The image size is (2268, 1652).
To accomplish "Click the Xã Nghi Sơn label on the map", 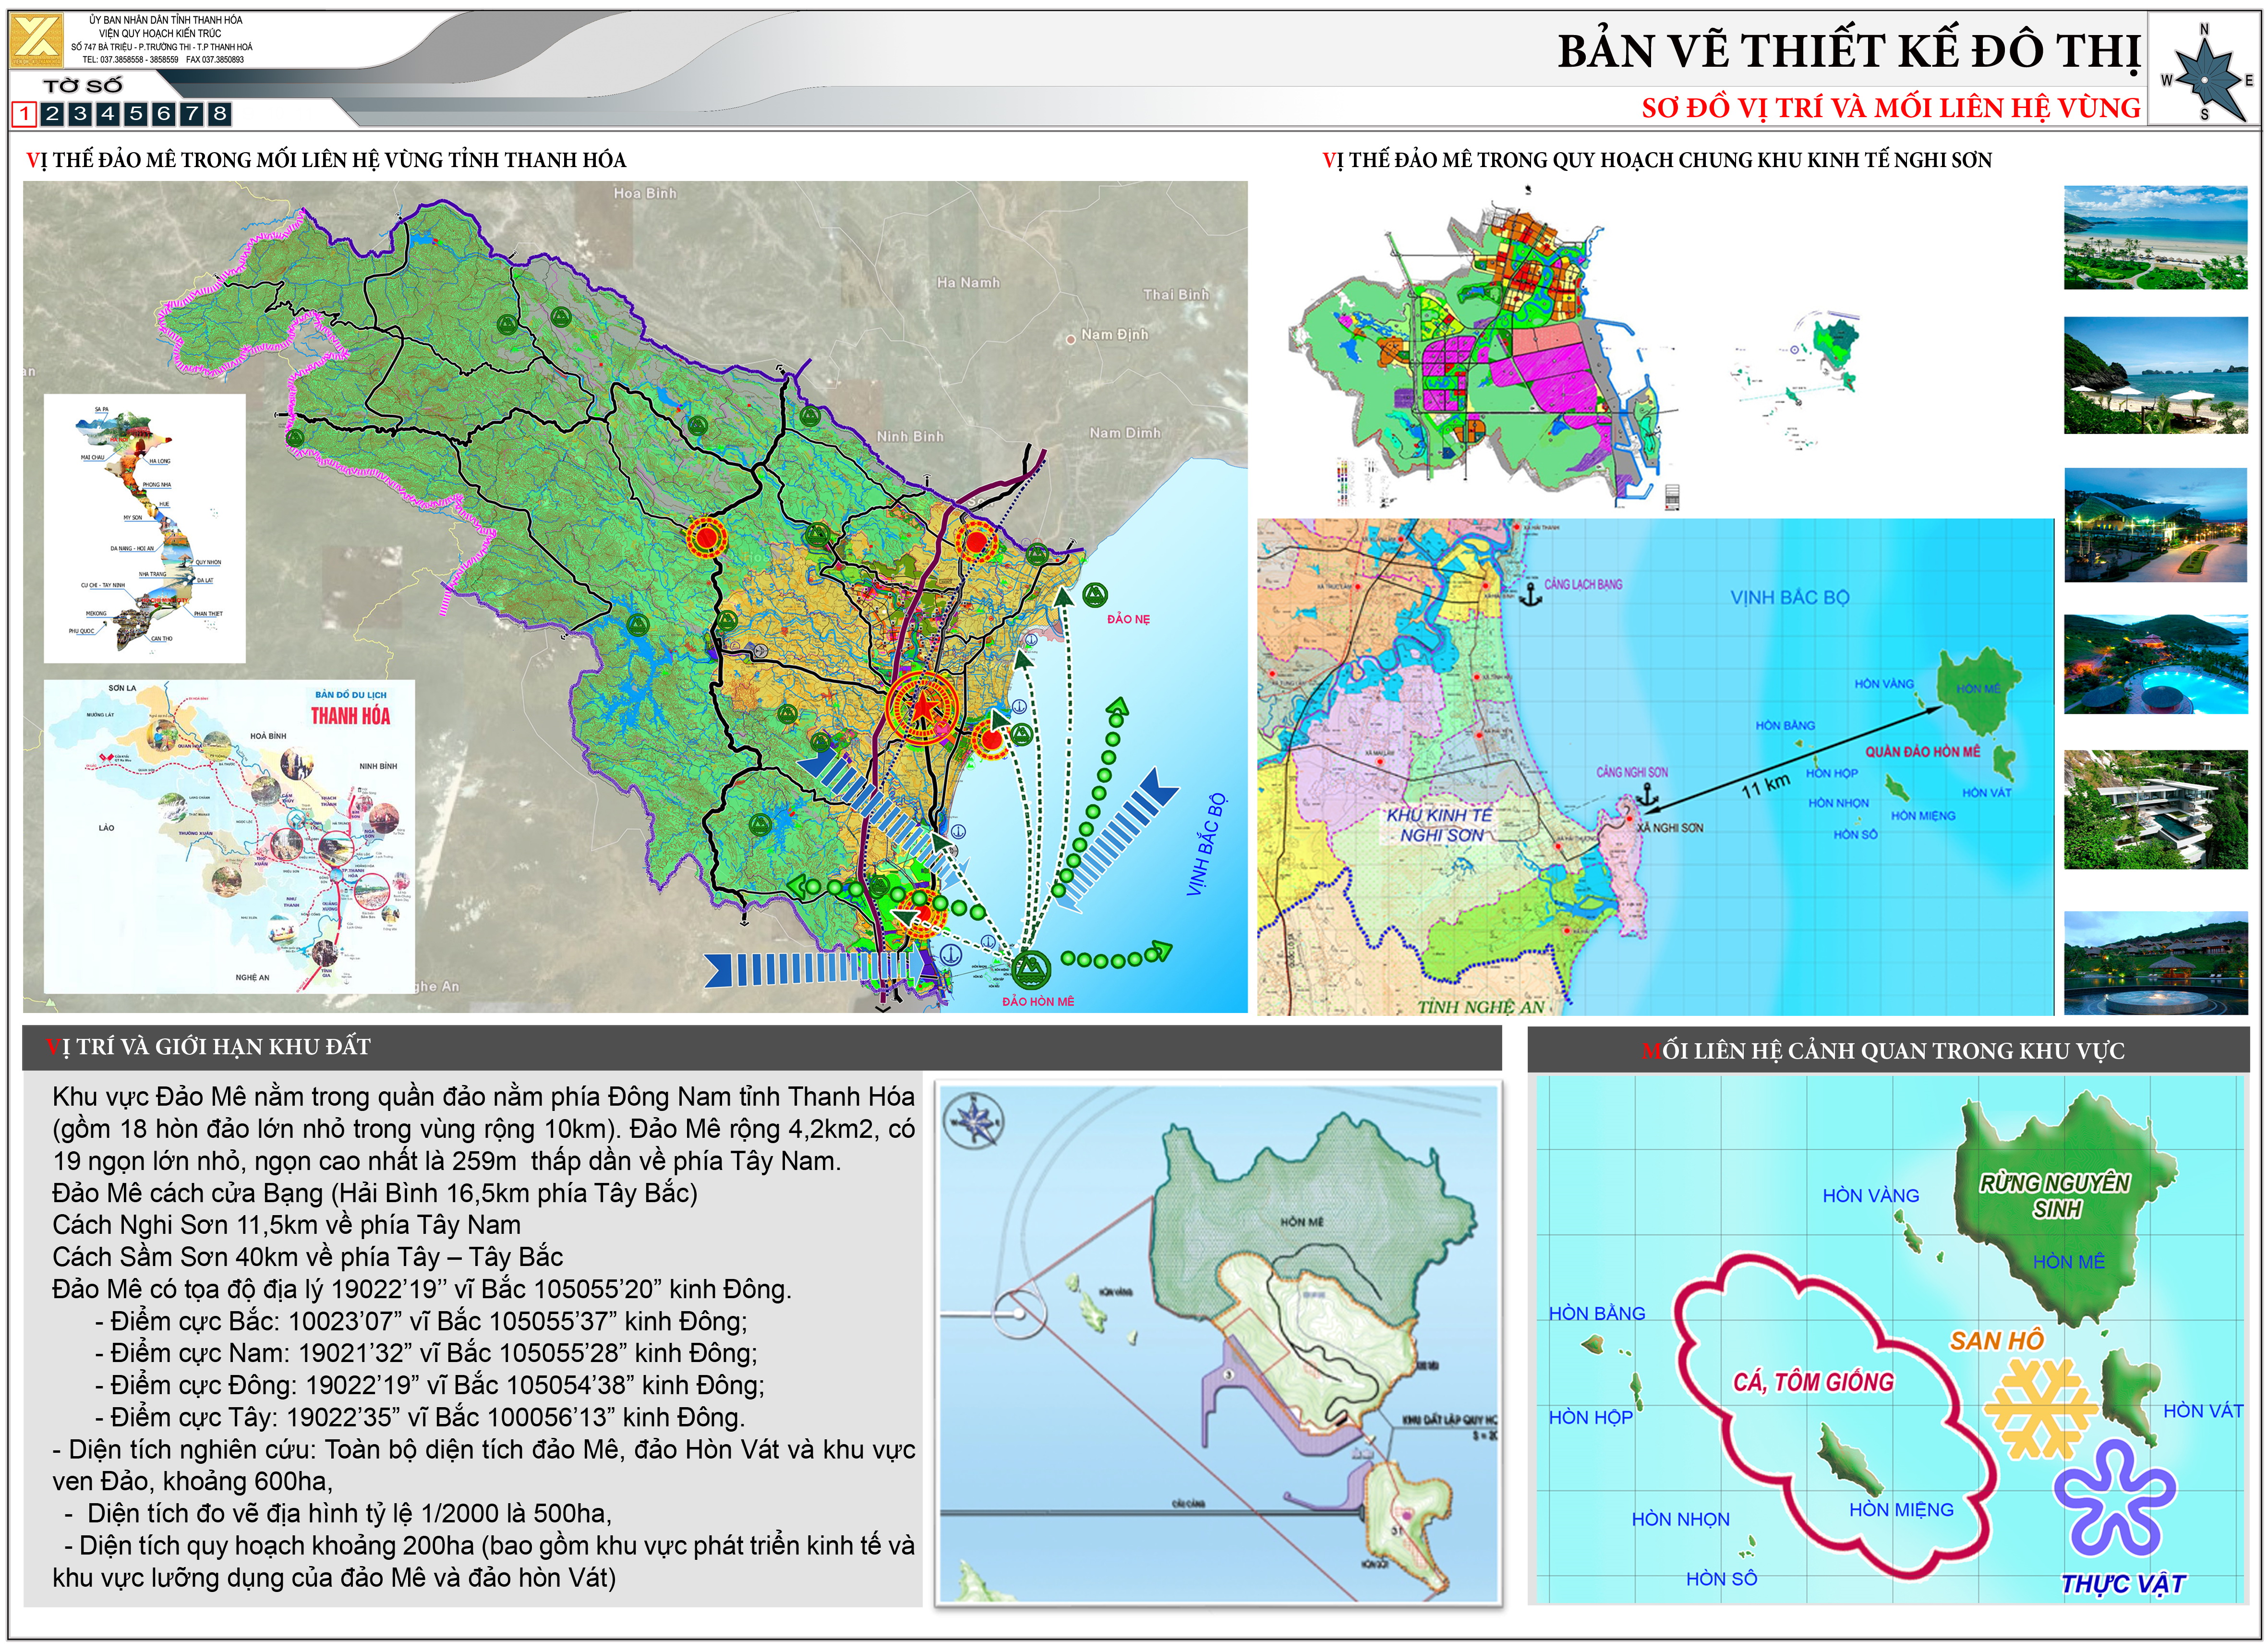I will click(1669, 828).
